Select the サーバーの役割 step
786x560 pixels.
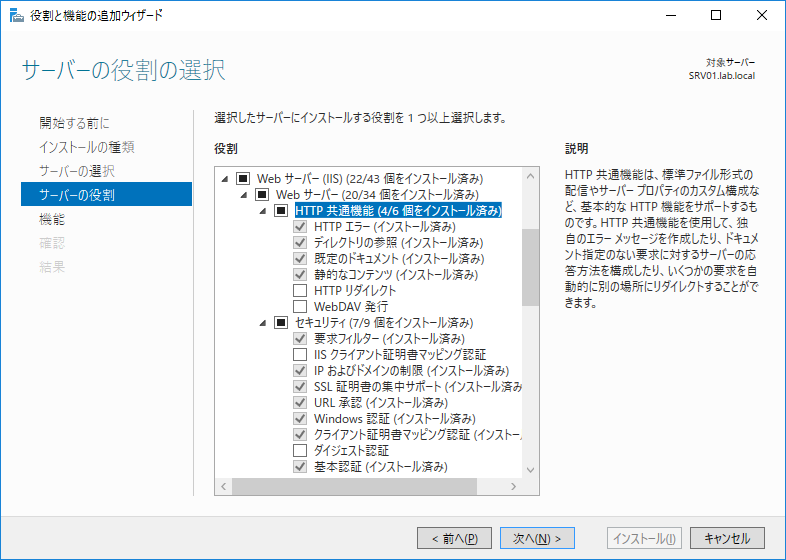coord(106,194)
